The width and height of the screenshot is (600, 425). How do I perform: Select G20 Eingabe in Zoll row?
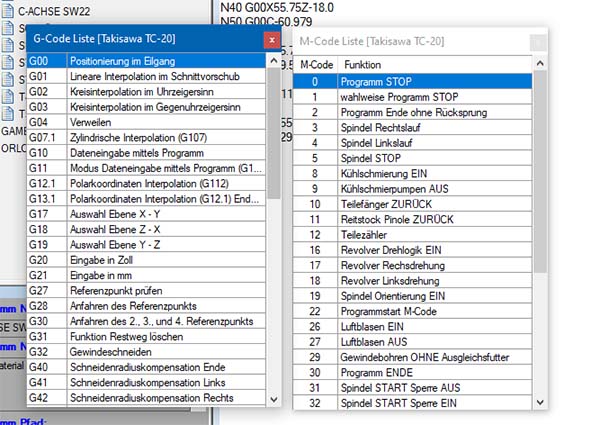click(x=146, y=260)
